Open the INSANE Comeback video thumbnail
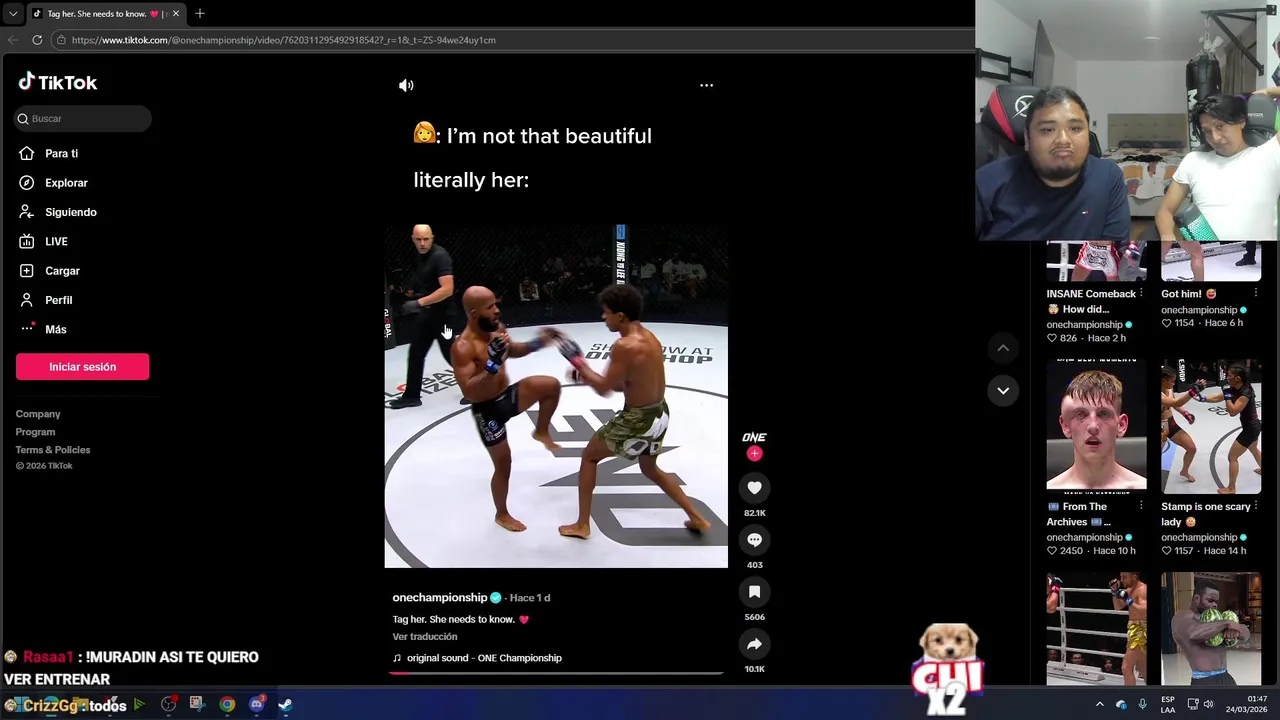This screenshot has height=720, width=1280. point(1096,262)
